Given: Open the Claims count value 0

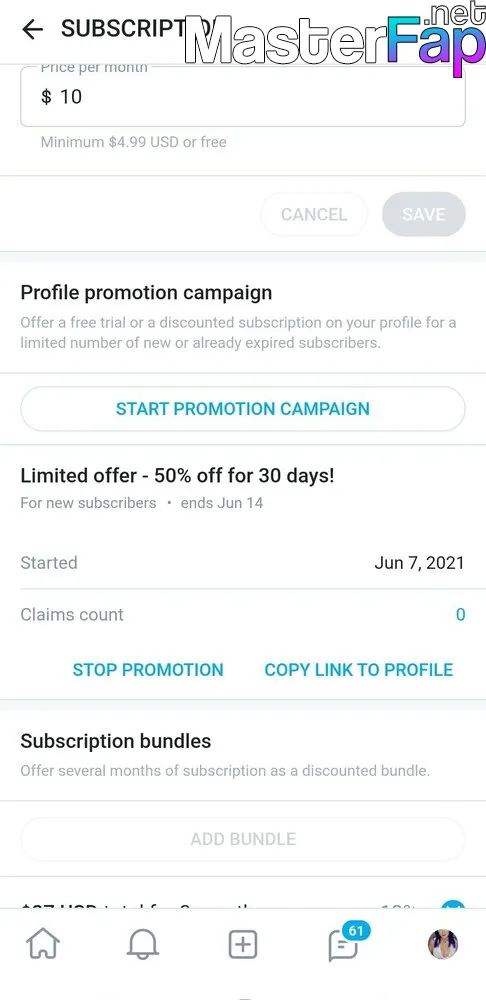Looking at the screenshot, I should pos(460,615).
